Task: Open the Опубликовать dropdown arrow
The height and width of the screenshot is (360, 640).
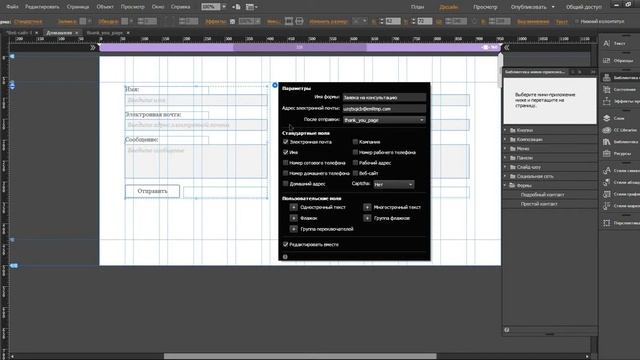Action: pyautogui.click(x=553, y=7)
